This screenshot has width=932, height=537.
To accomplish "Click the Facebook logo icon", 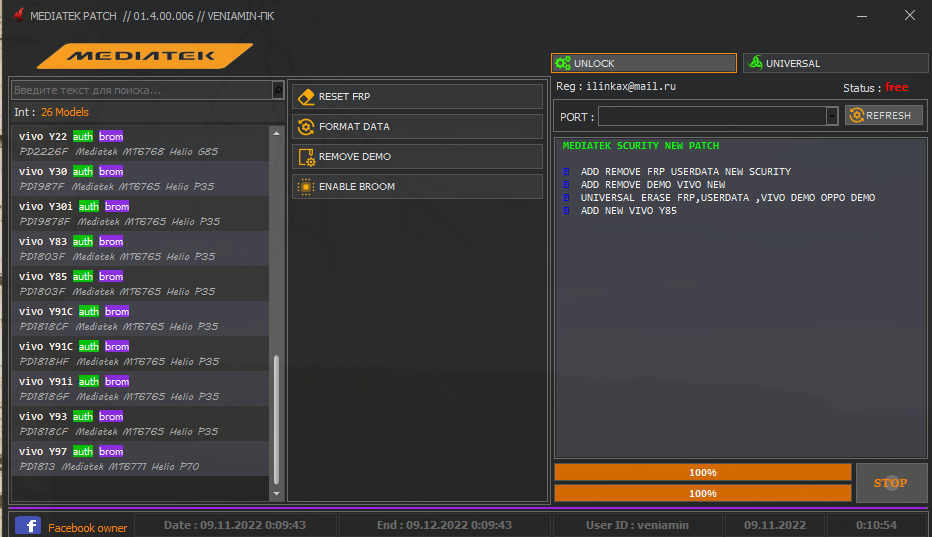I will point(28,526).
